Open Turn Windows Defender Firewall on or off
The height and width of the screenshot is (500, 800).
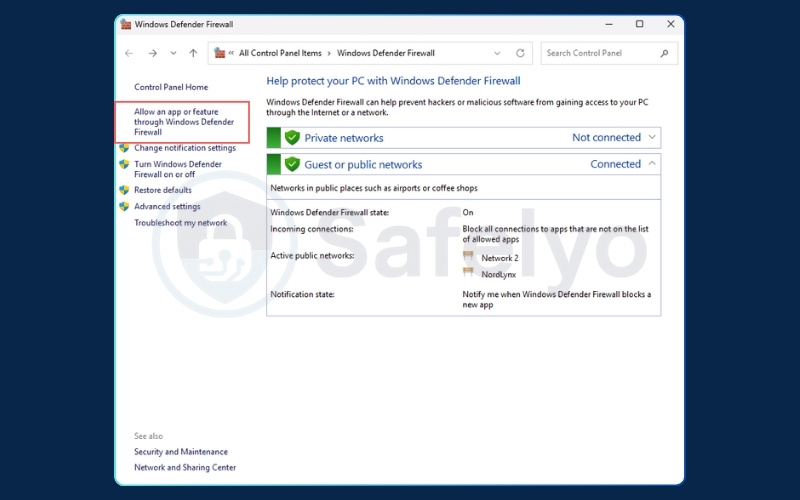click(x=178, y=169)
